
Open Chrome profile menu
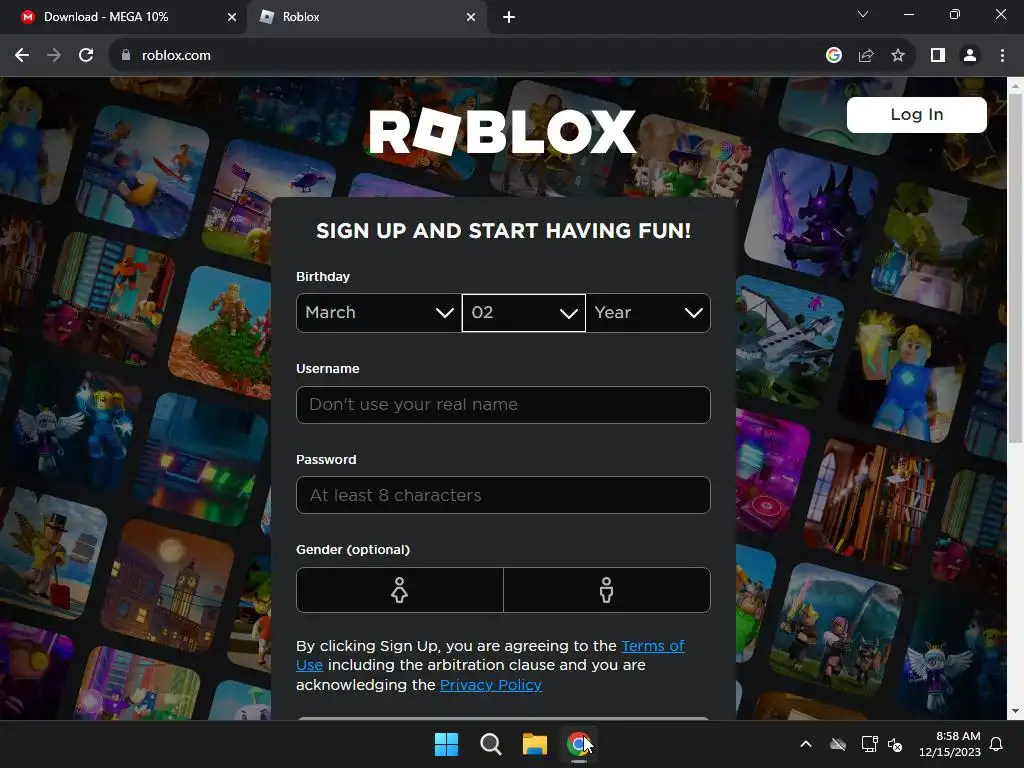click(970, 56)
